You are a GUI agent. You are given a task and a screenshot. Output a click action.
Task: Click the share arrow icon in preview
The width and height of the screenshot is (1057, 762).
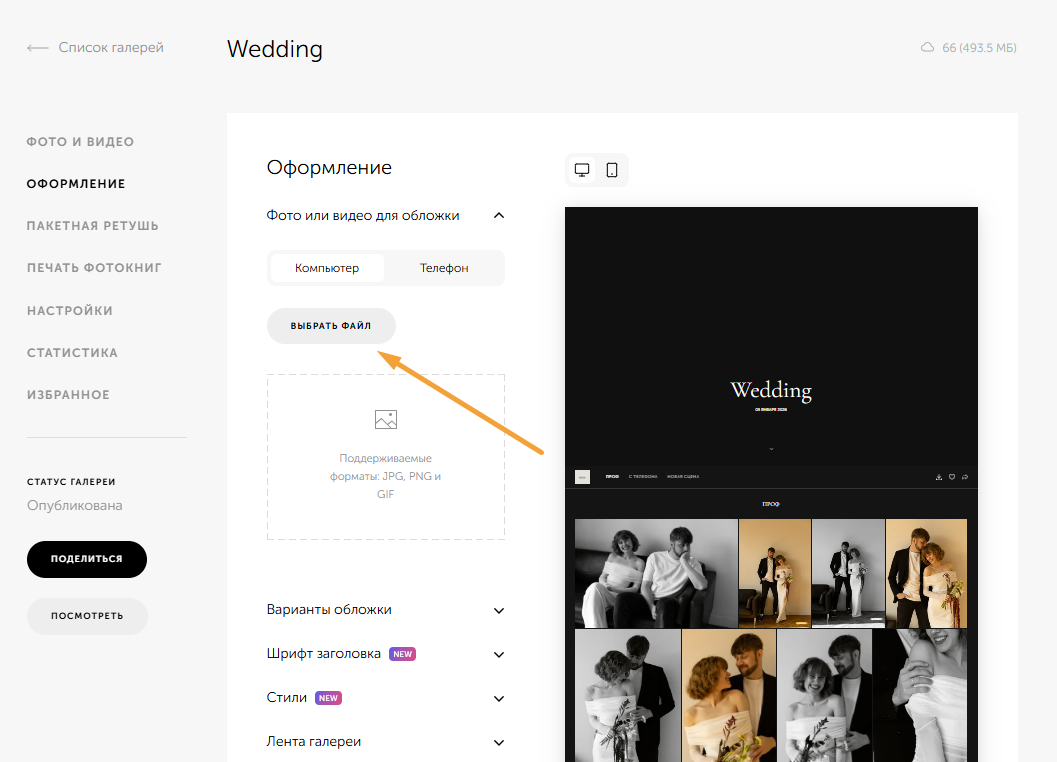965,477
